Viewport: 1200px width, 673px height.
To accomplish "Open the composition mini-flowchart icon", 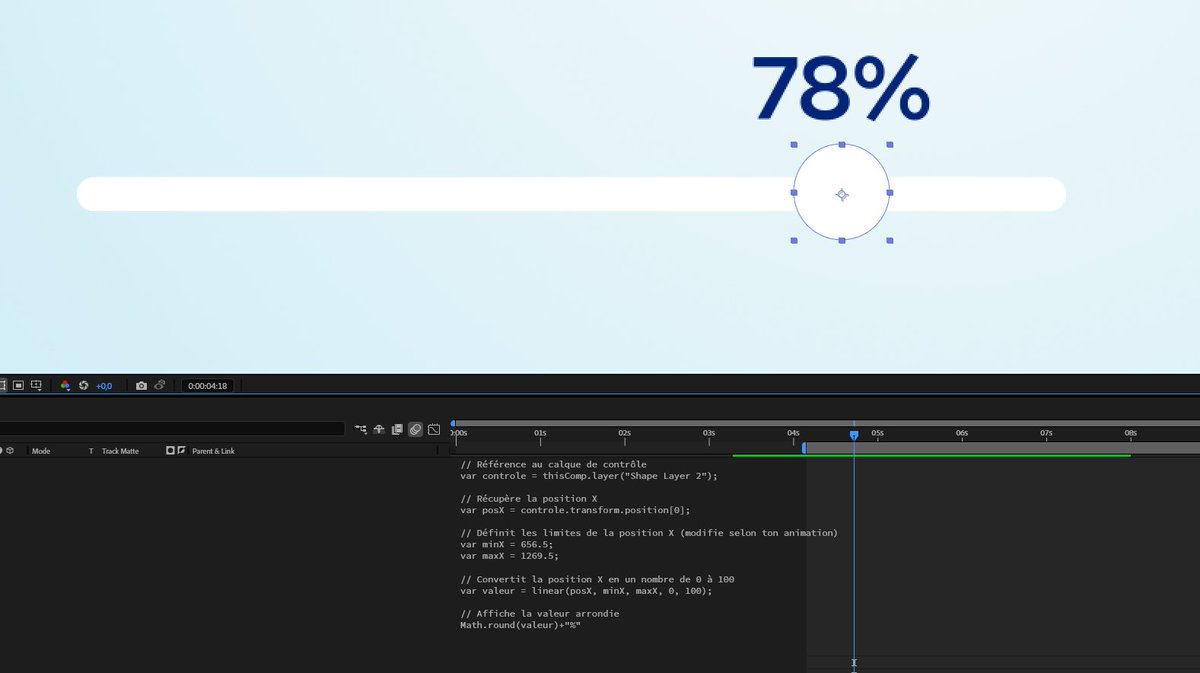I will [360, 430].
